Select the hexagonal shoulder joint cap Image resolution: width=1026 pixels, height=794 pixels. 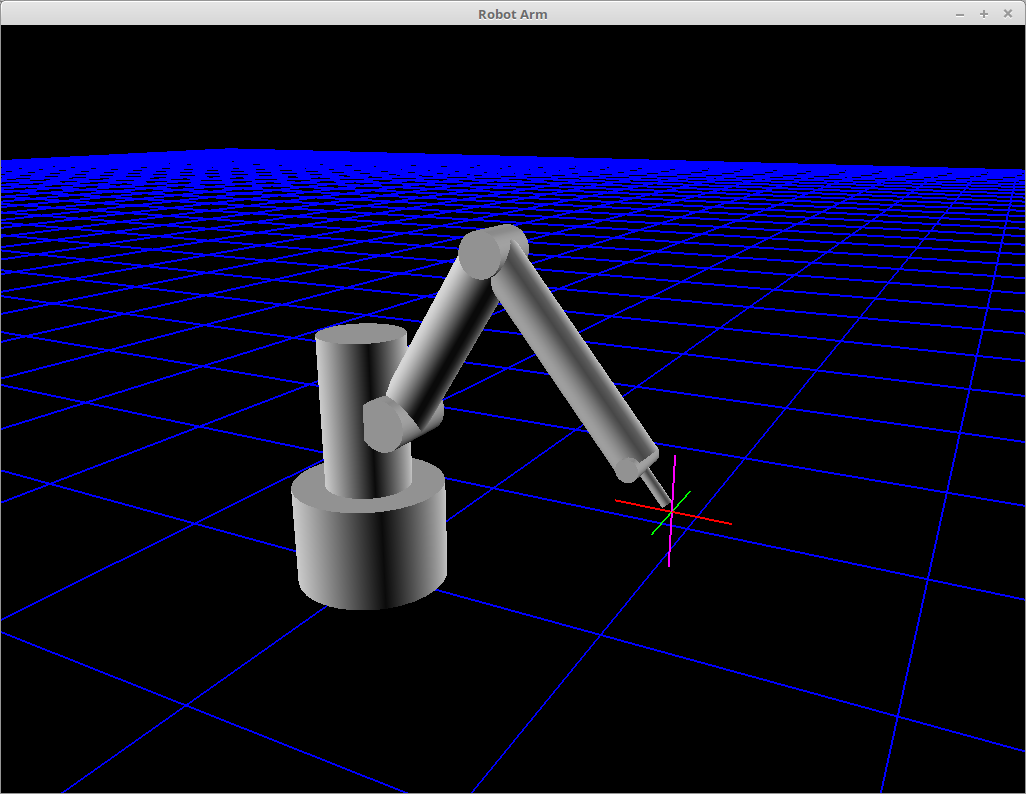point(383,427)
